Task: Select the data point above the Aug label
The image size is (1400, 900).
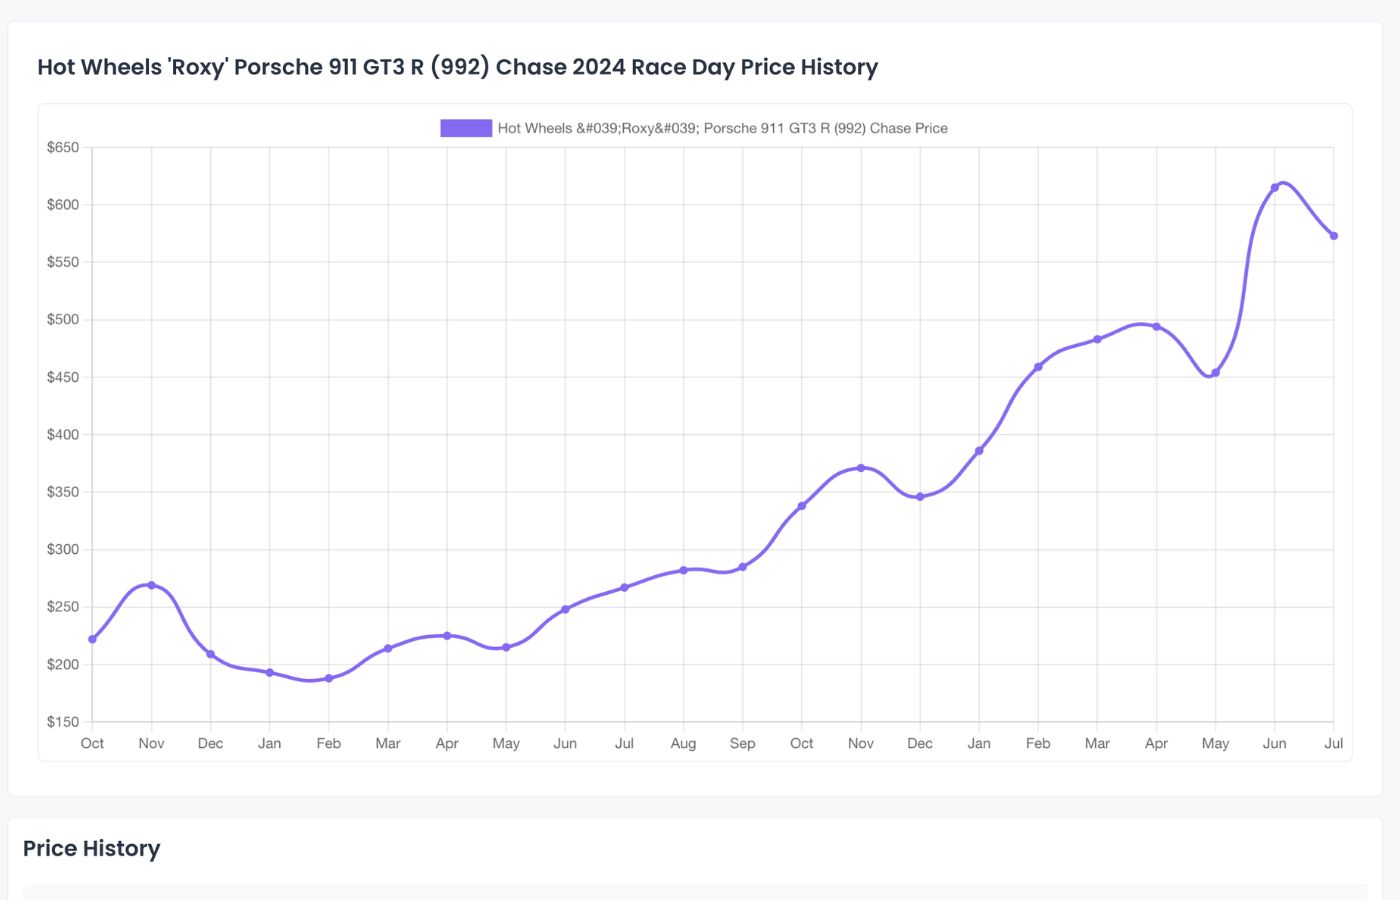Action: click(684, 570)
